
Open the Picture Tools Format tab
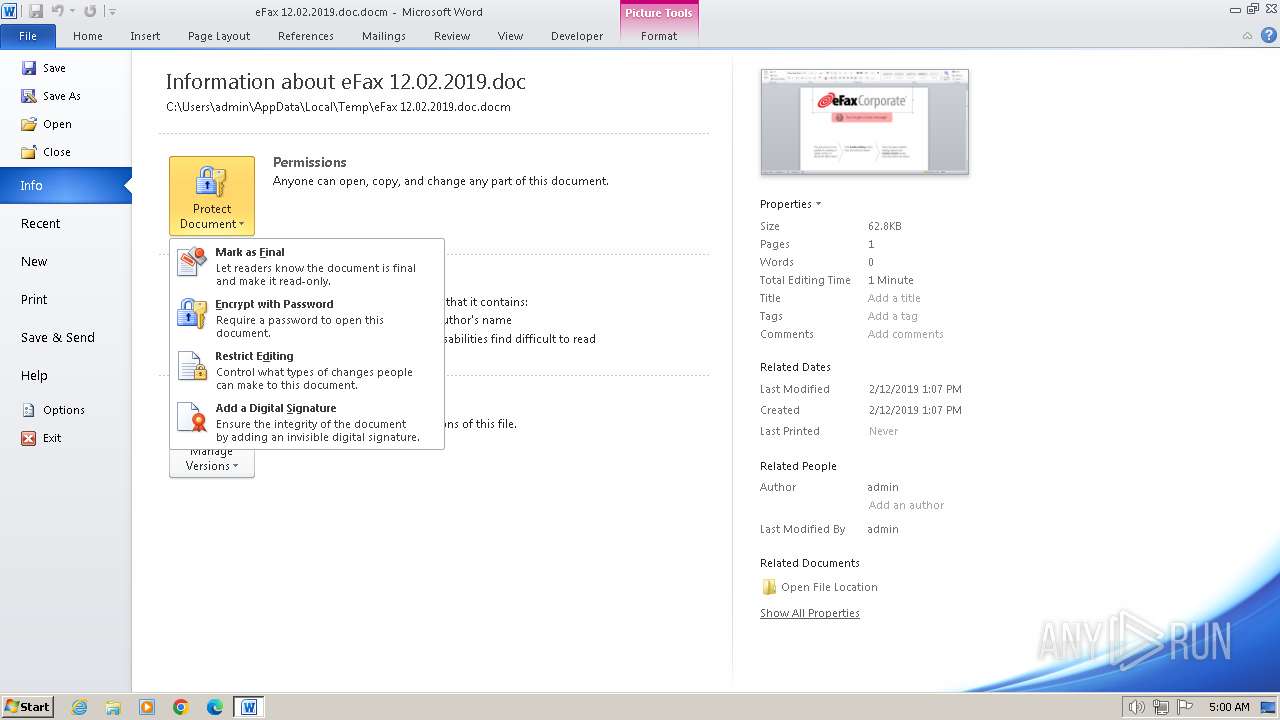click(659, 36)
